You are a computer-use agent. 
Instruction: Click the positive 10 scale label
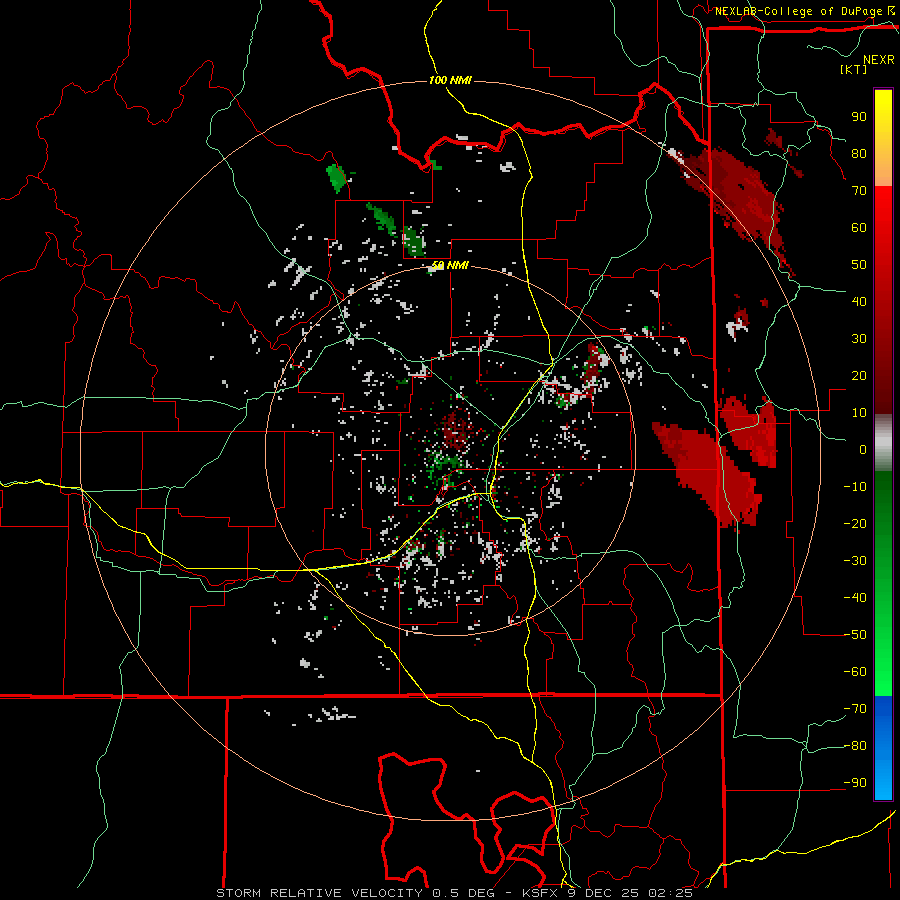(859, 413)
